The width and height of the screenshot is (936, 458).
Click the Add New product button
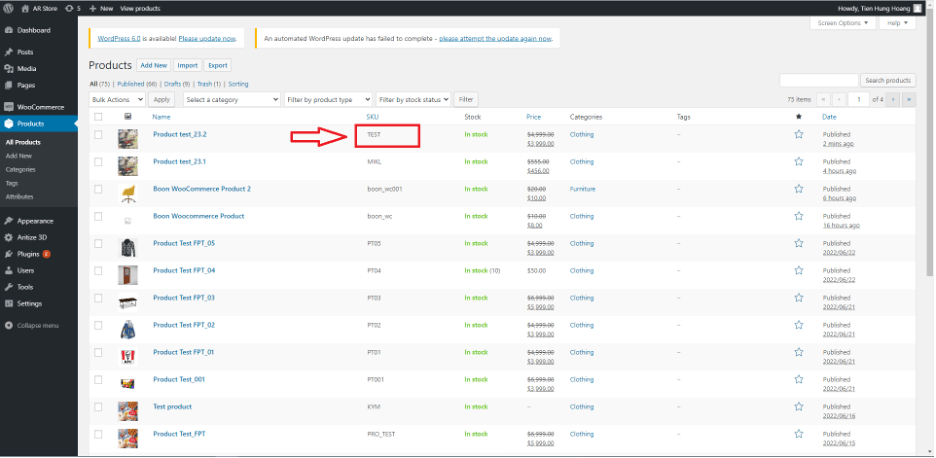click(154, 66)
